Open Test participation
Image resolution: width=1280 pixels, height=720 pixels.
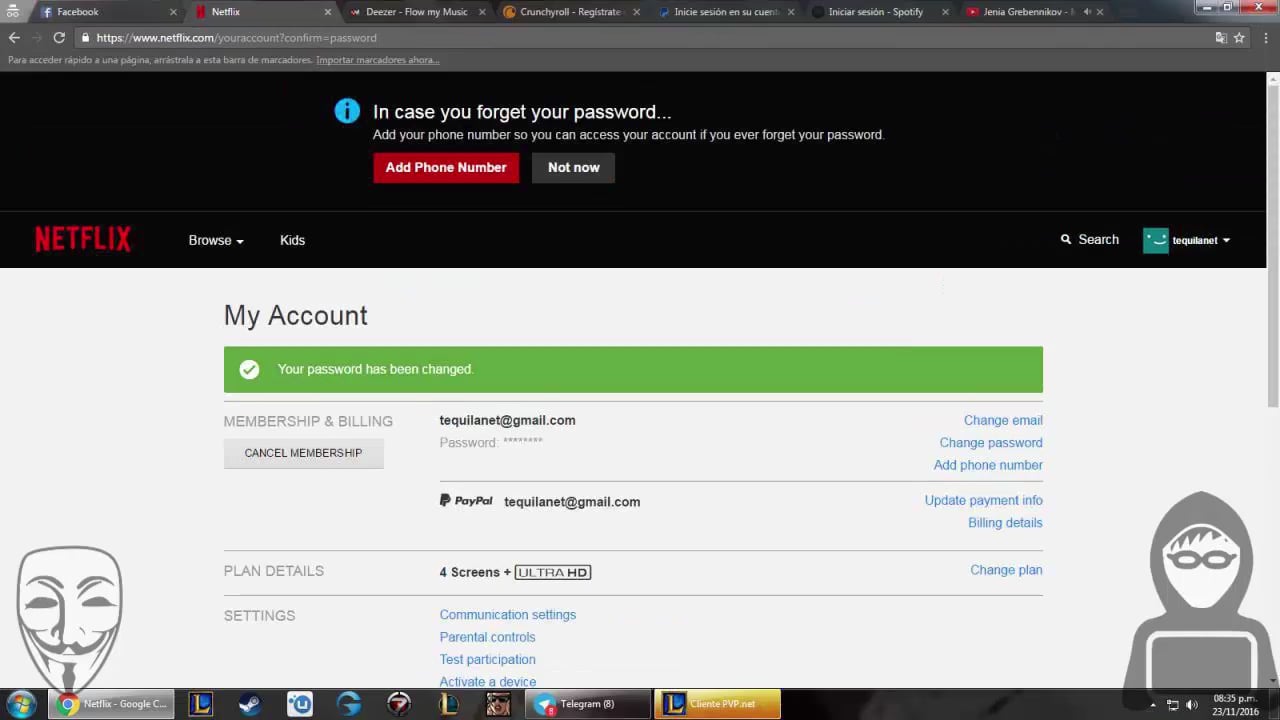pos(488,659)
